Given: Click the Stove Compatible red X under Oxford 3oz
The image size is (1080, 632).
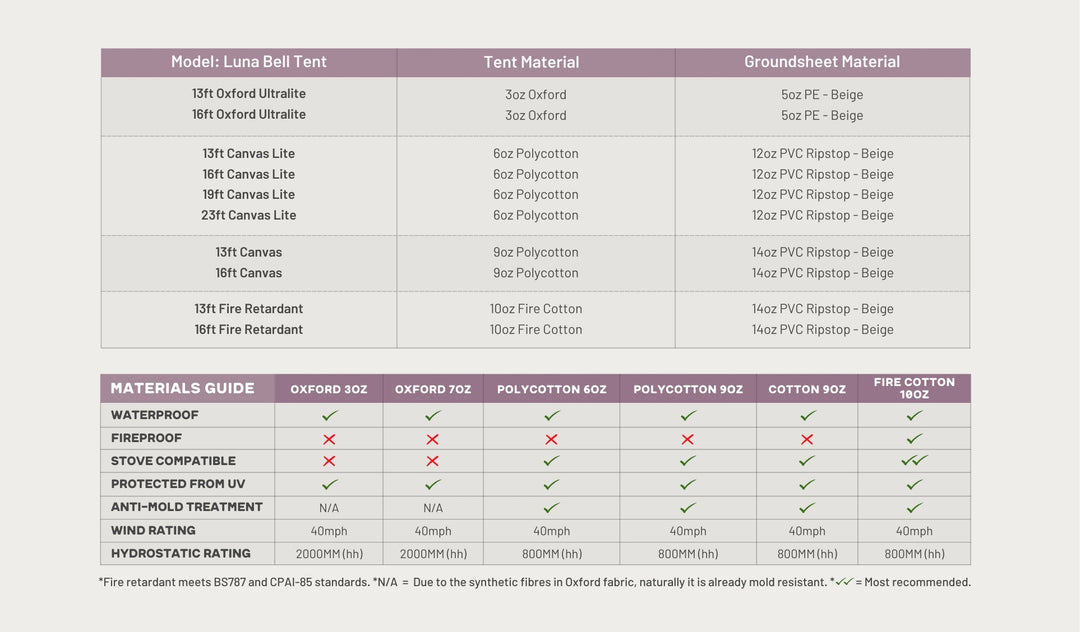Looking at the screenshot, I should (329, 461).
